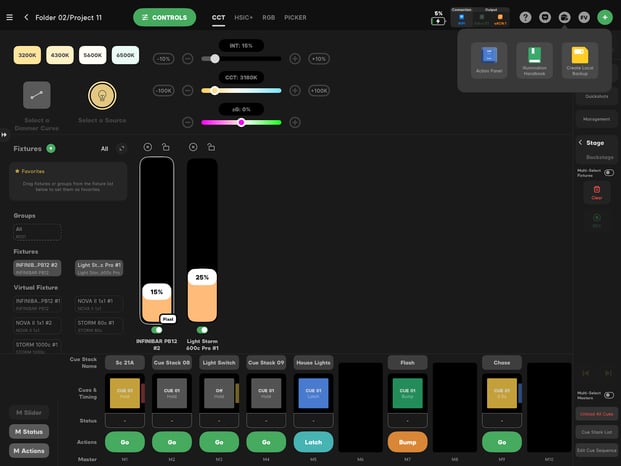Select the 4300K preset

tap(60, 55)
